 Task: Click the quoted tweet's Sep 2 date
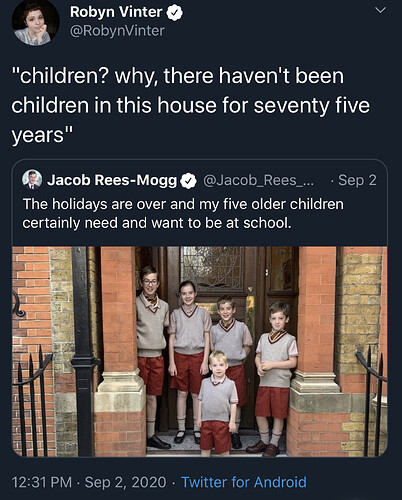point(357,180)
